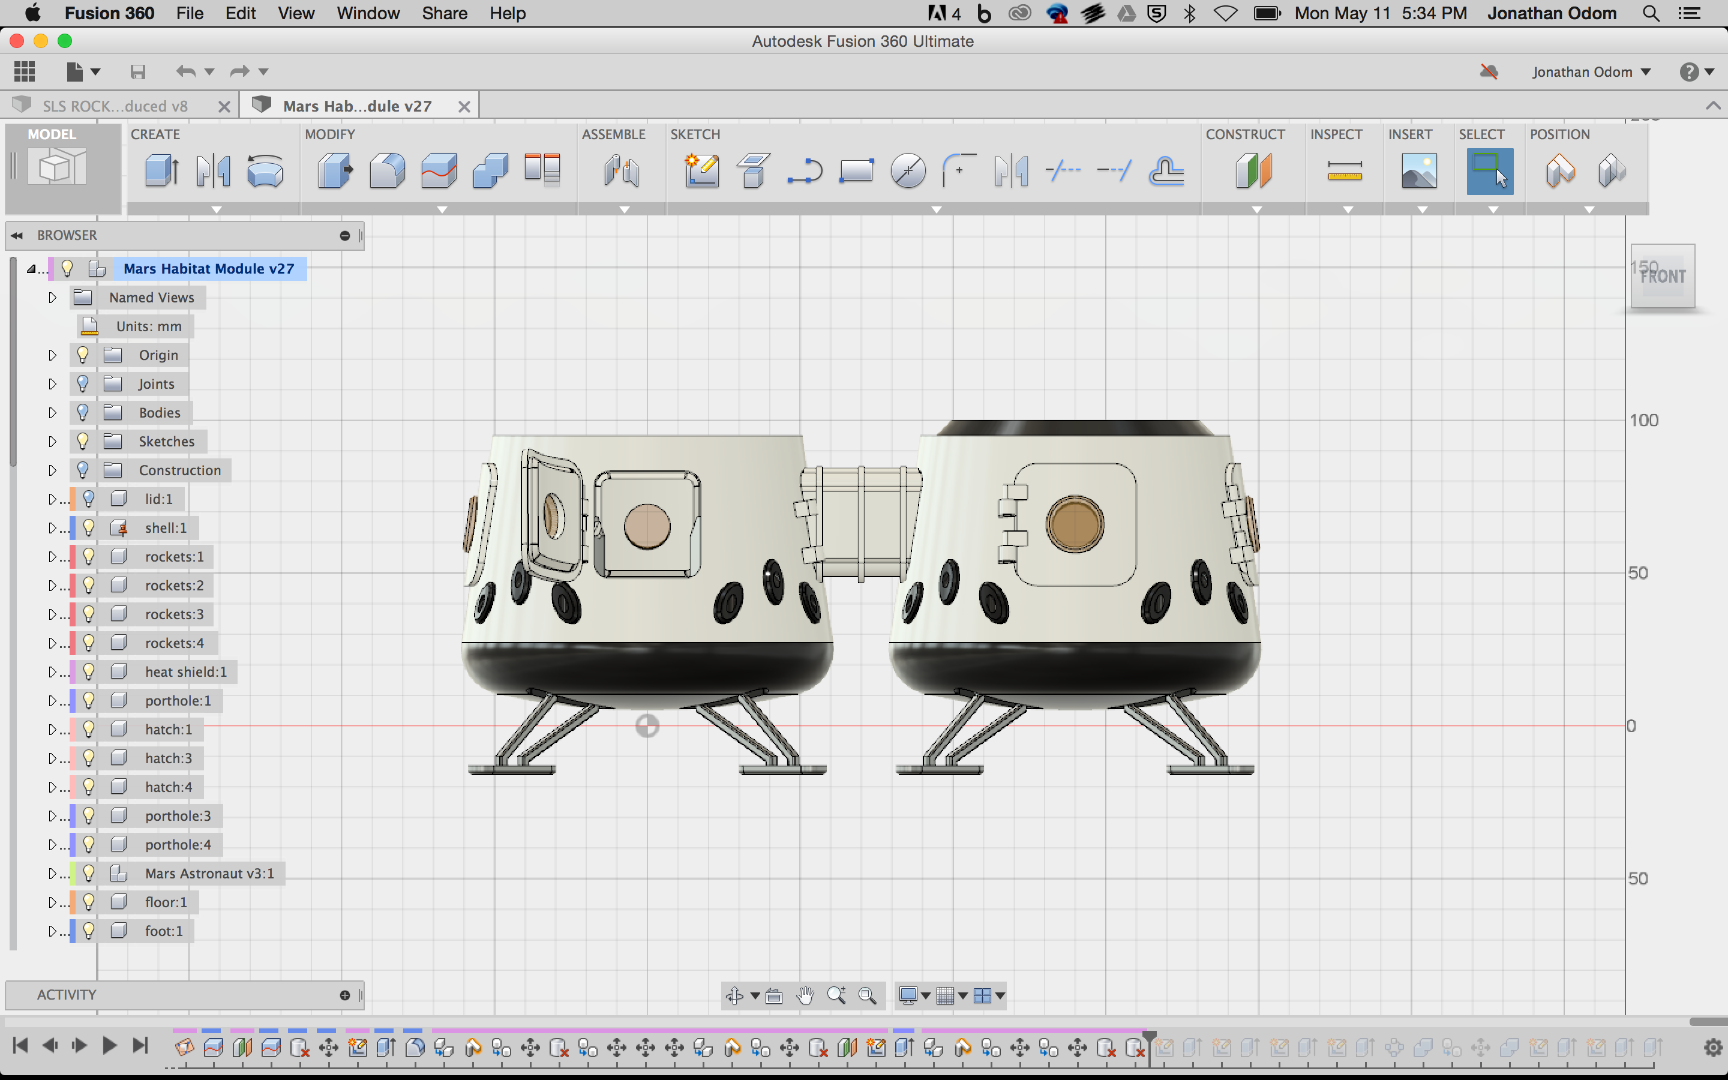Click the Inspect Measure tool
This screenshot has height=1080, width=1728.
pyautogui.click(x=1345, y=171)
